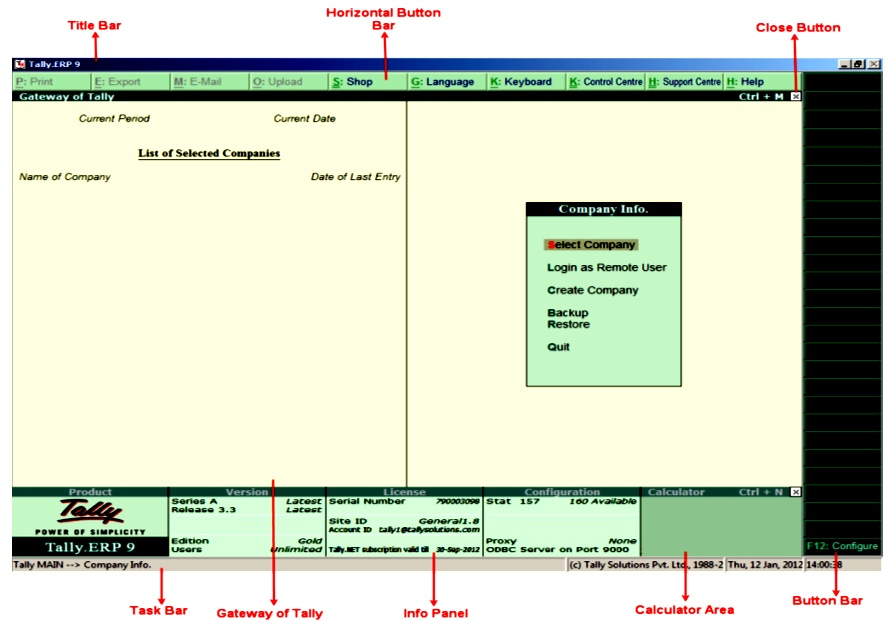Click the Users Unlimited entry
Viewport: 891px width, 621px height.
246,549
